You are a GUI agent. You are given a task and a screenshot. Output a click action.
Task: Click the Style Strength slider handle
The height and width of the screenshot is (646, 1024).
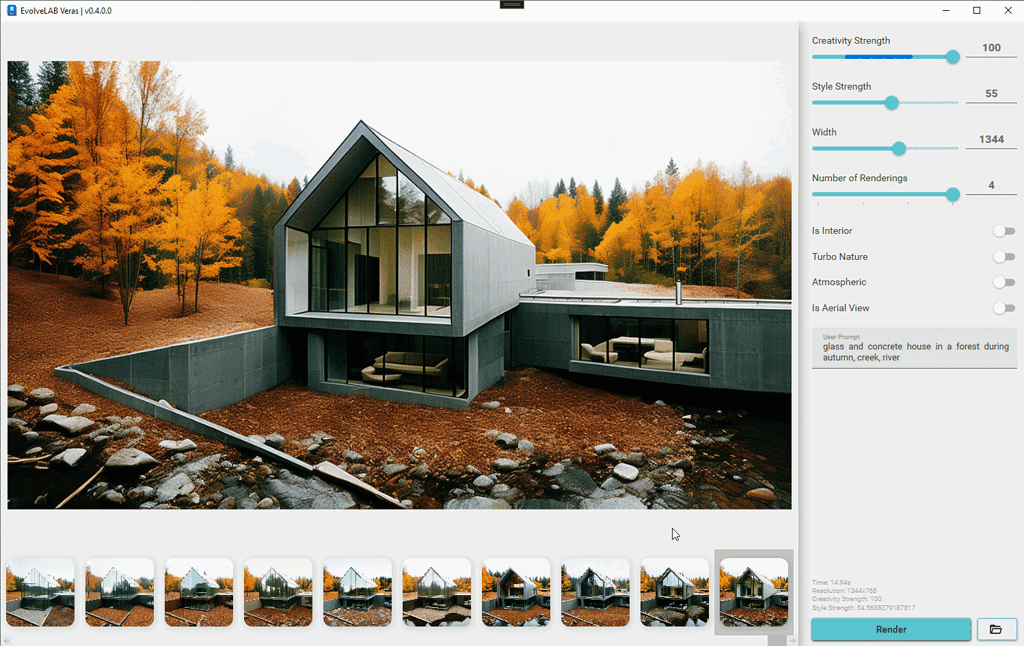pos(890,103)
